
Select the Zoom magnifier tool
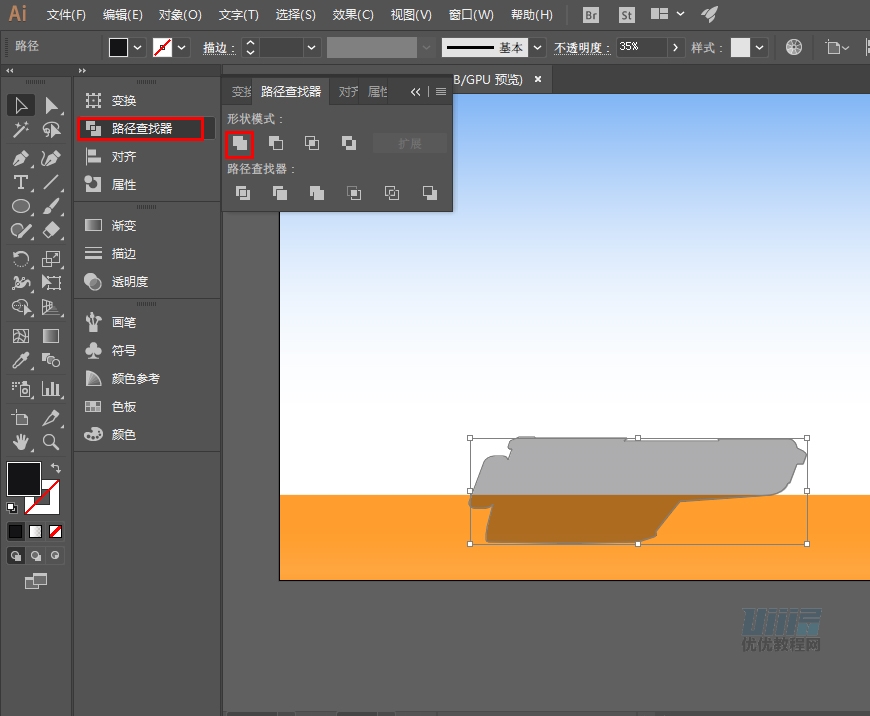coord(51,441)
